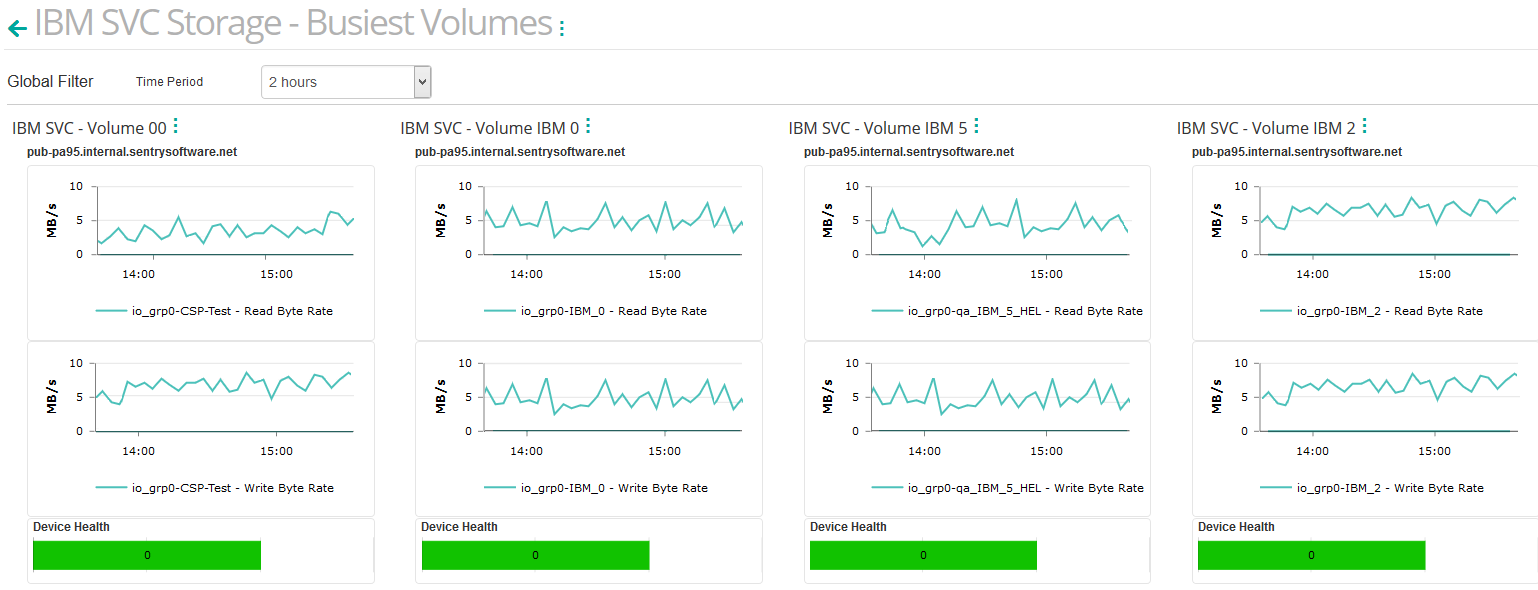Click the back arrow beside the dashboard title
The height and width of the screenshot is (590, 1538).
pos(17,29)
